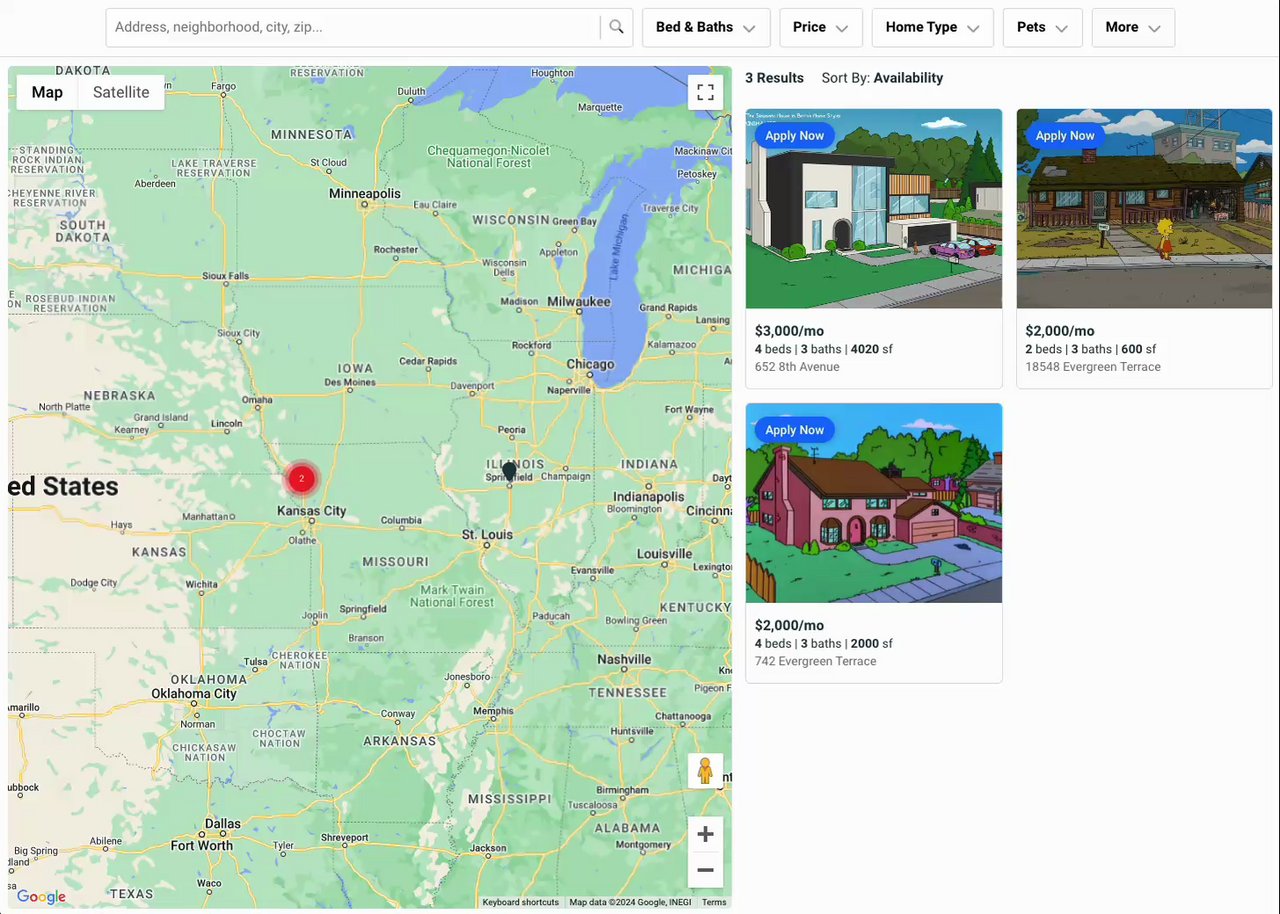Click the Map data ©2024 Google attribution text

[630, 902]
